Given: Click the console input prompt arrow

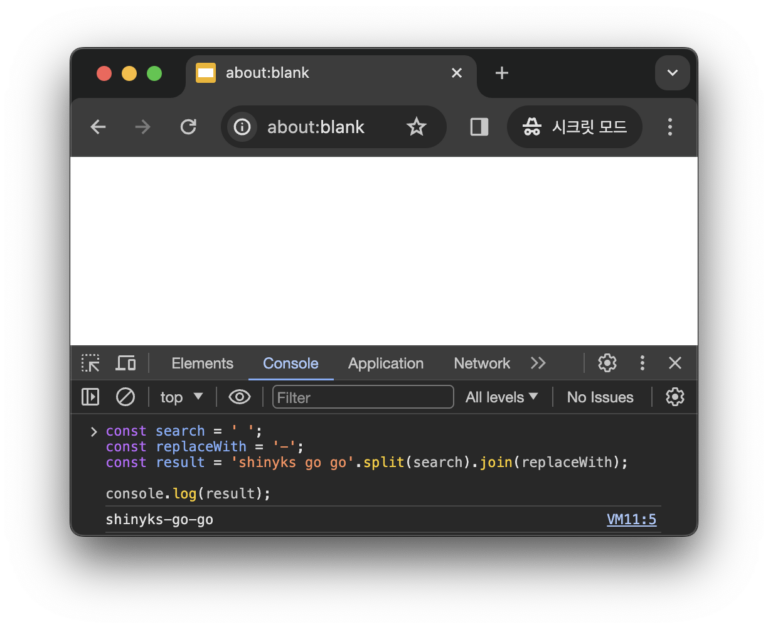Looking at the screenshot, I should coord(94,432).
